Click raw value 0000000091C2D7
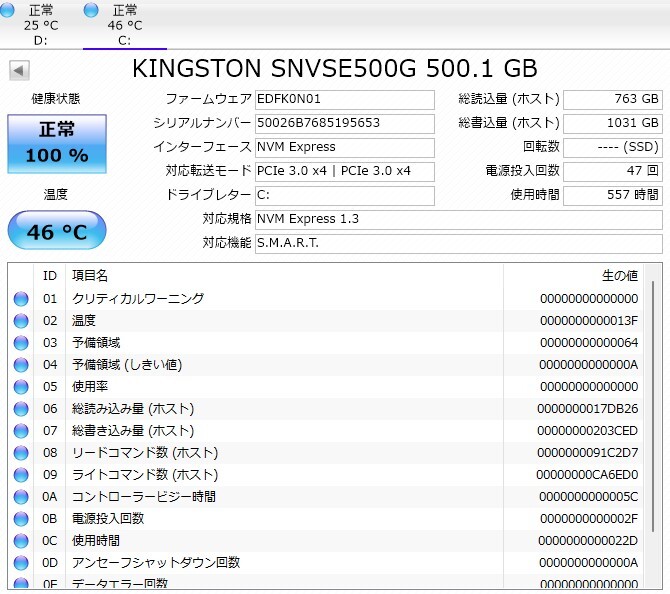This screenshot has height=594, width=670. click(x=588, y=453)
